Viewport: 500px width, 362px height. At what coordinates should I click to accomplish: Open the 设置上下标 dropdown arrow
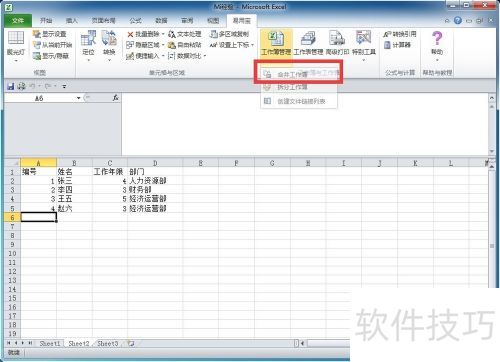[x=253, y=45]
